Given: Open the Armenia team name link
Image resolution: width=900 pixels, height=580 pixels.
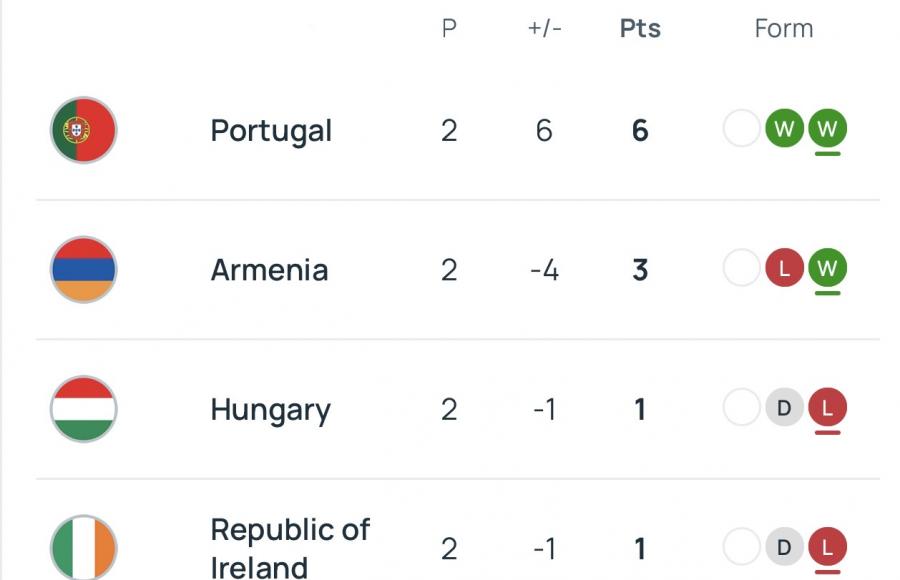Looking at the screenshot, I should tap(269, 270).
